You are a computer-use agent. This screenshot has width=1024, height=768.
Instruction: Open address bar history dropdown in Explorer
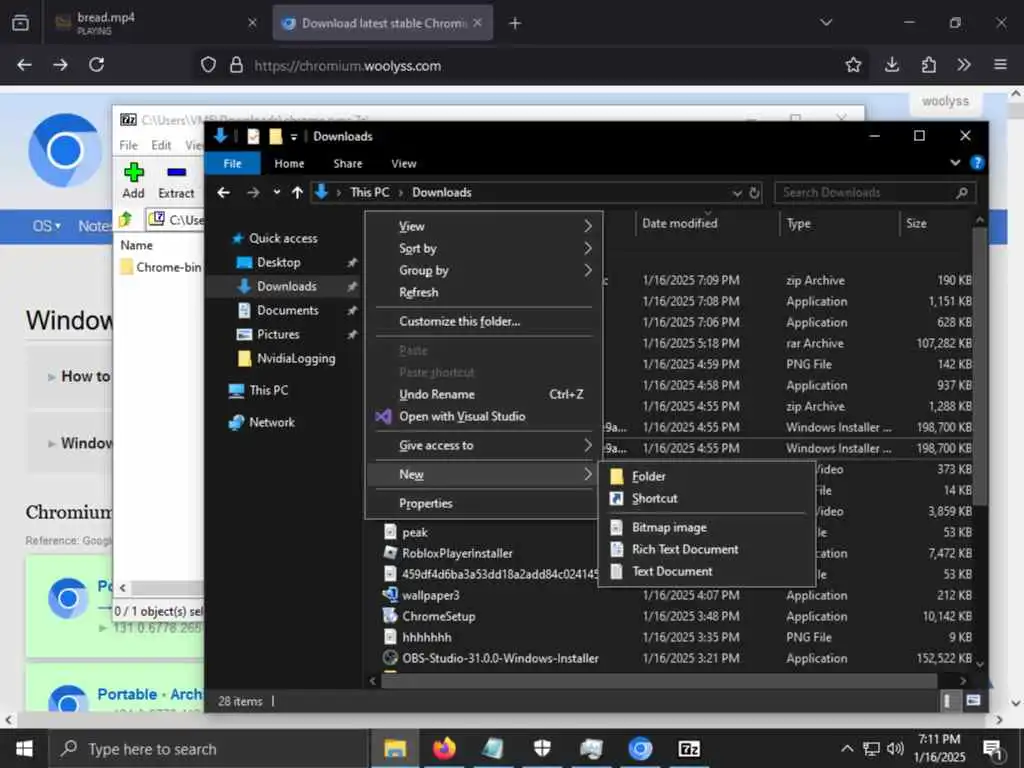coord(737,193)
